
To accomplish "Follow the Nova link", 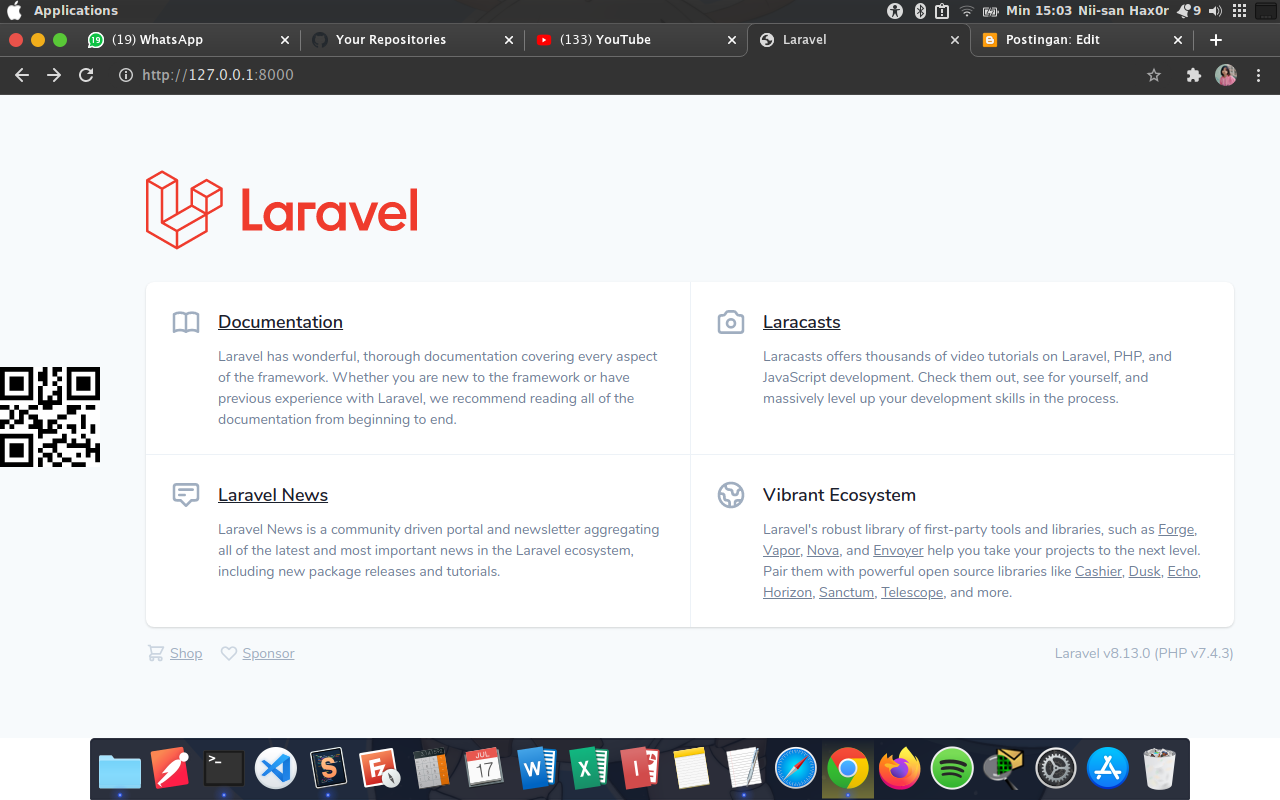I will (x=822, y=550).
